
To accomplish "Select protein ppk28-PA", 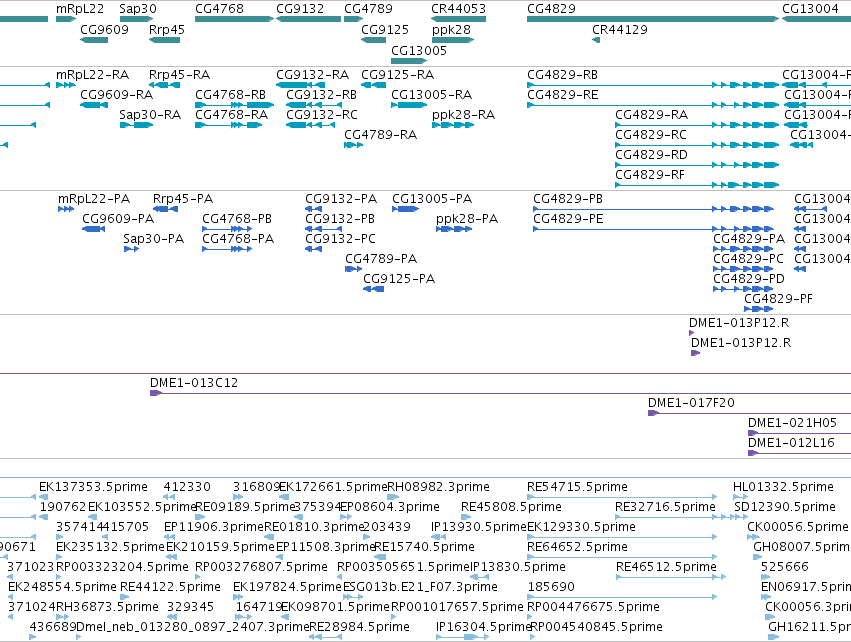I will [x=454, y=229].
